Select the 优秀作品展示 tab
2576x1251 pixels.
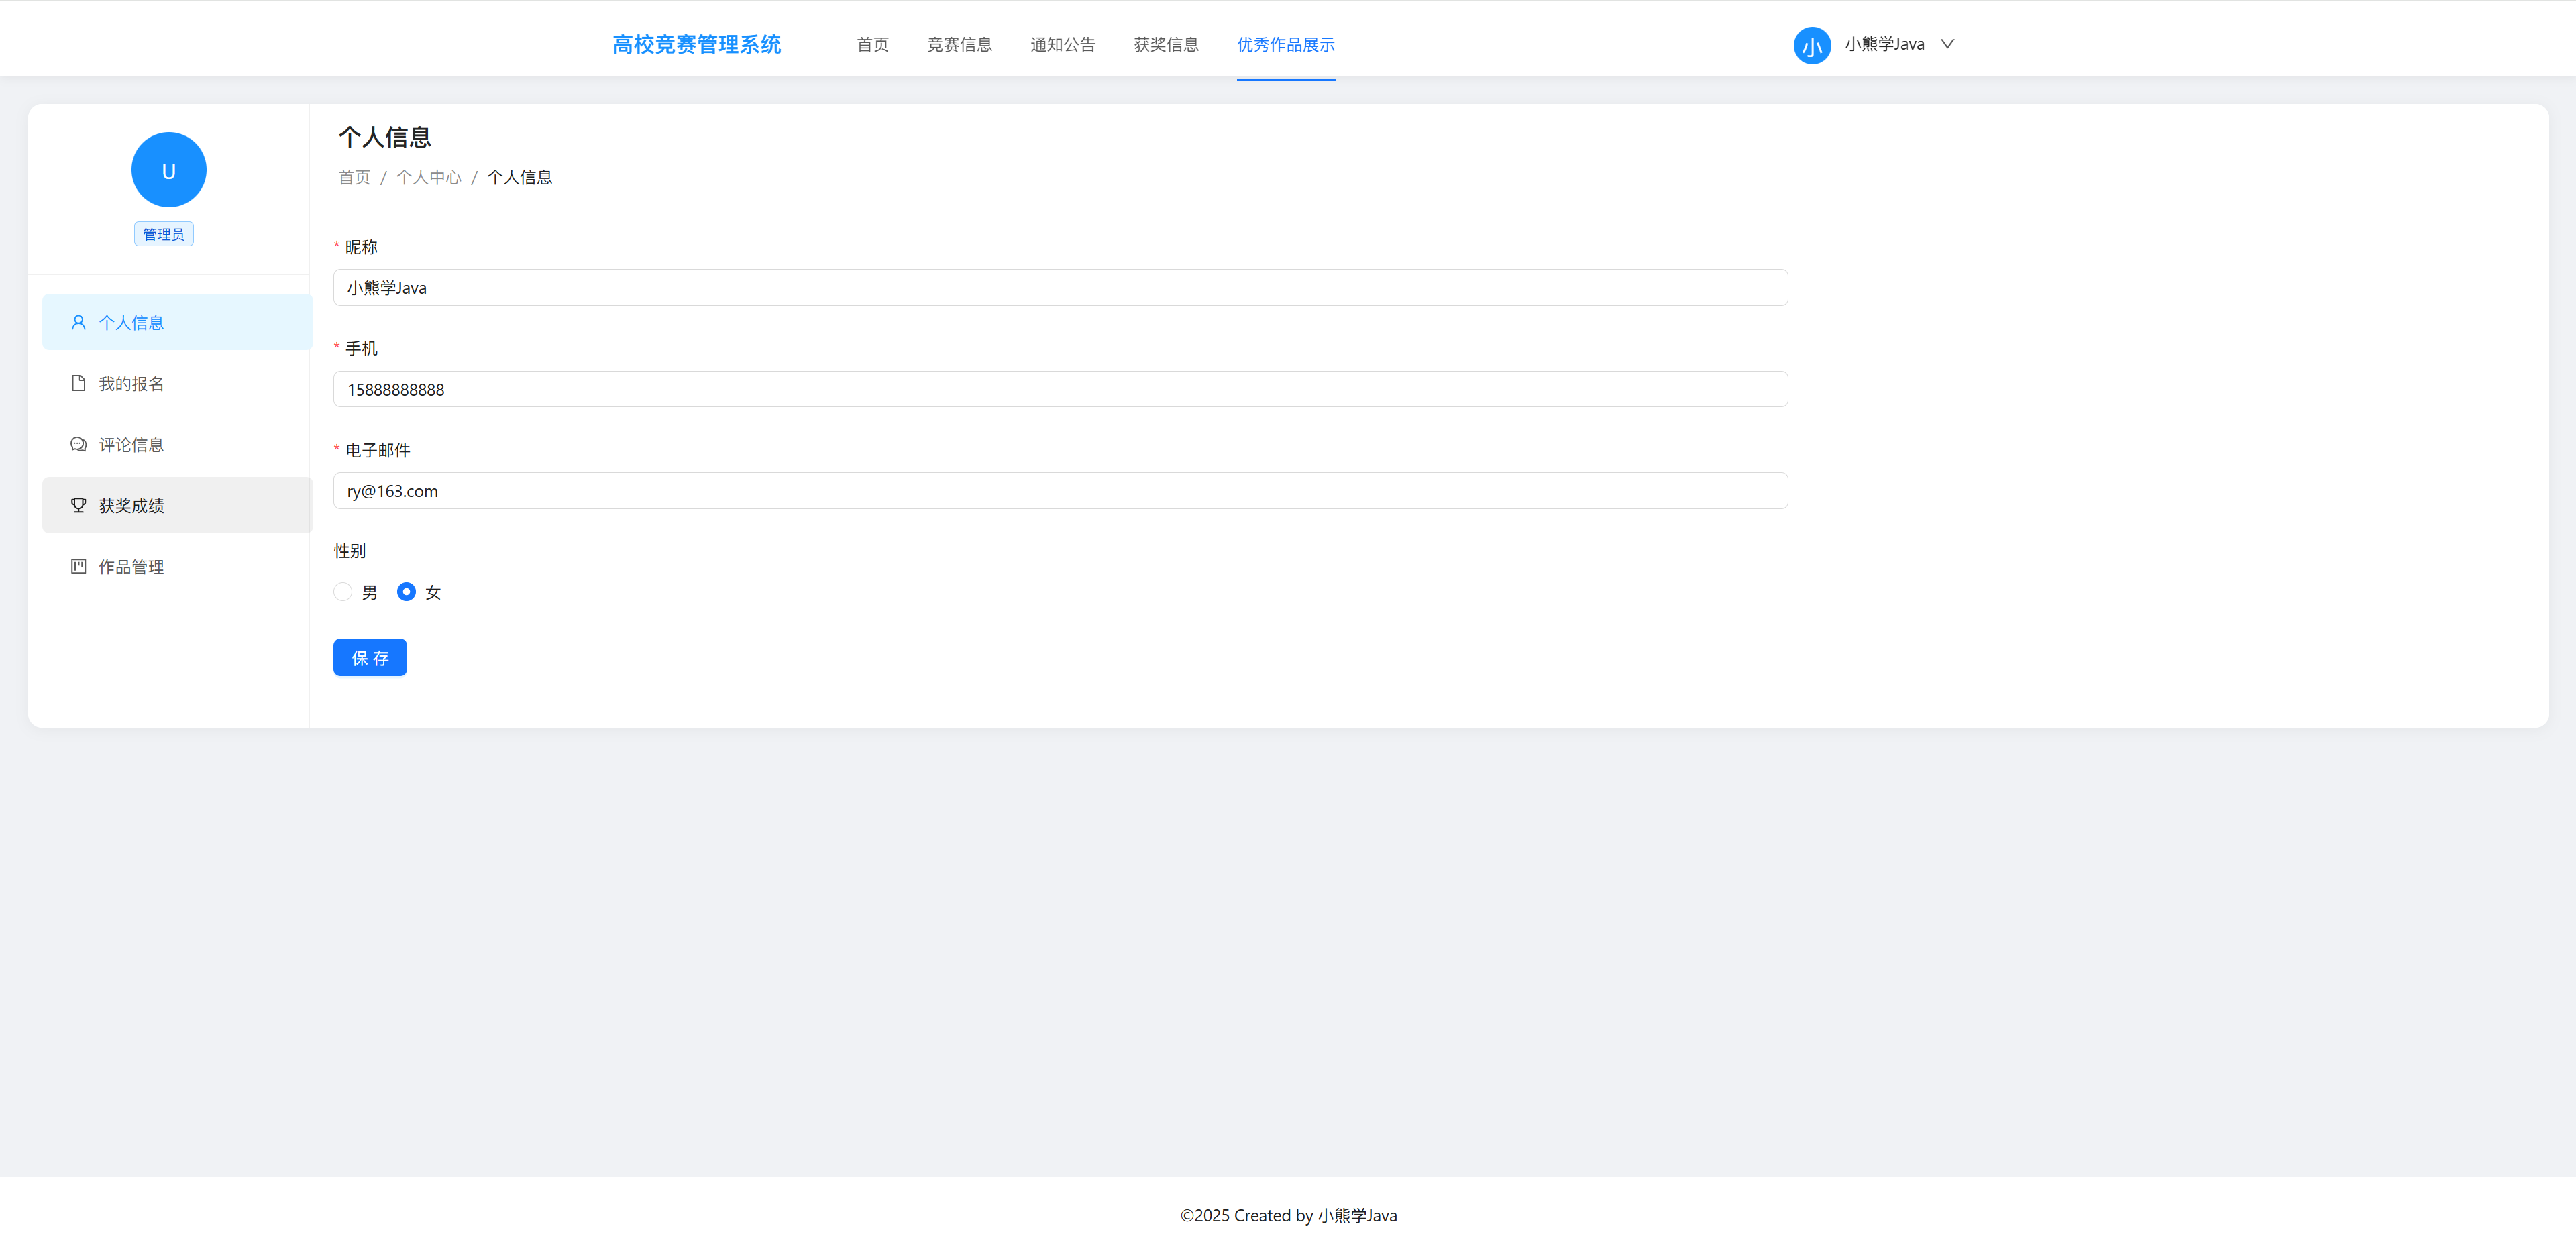1285,44
